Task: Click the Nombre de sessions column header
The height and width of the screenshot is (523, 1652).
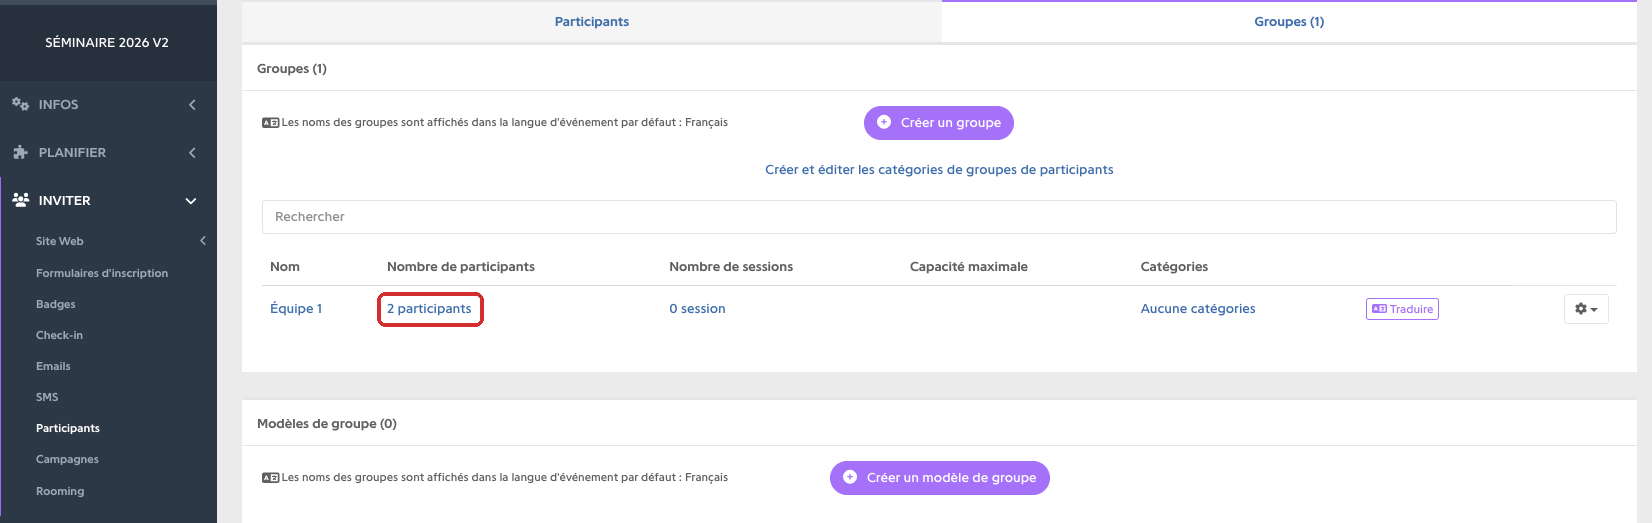Action: pos(731,267)
